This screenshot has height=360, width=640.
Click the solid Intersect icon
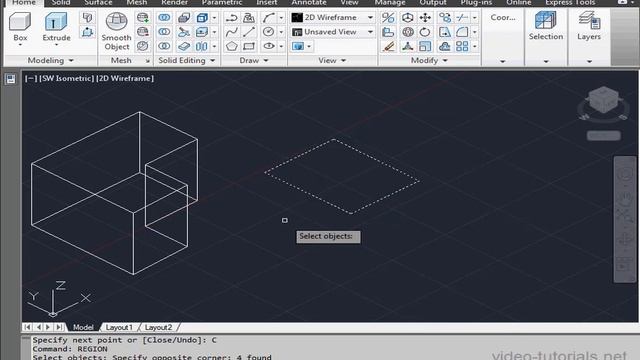pos(164,46)
